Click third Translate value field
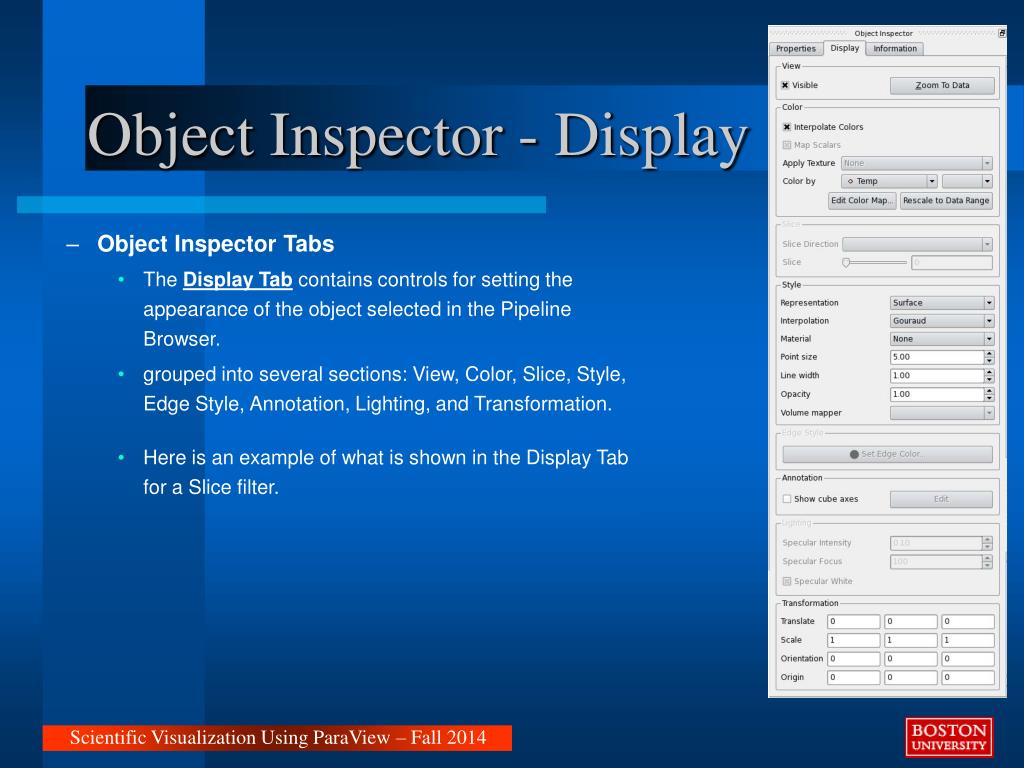Viewport: 1024px width, 768px height. point(968,622)
